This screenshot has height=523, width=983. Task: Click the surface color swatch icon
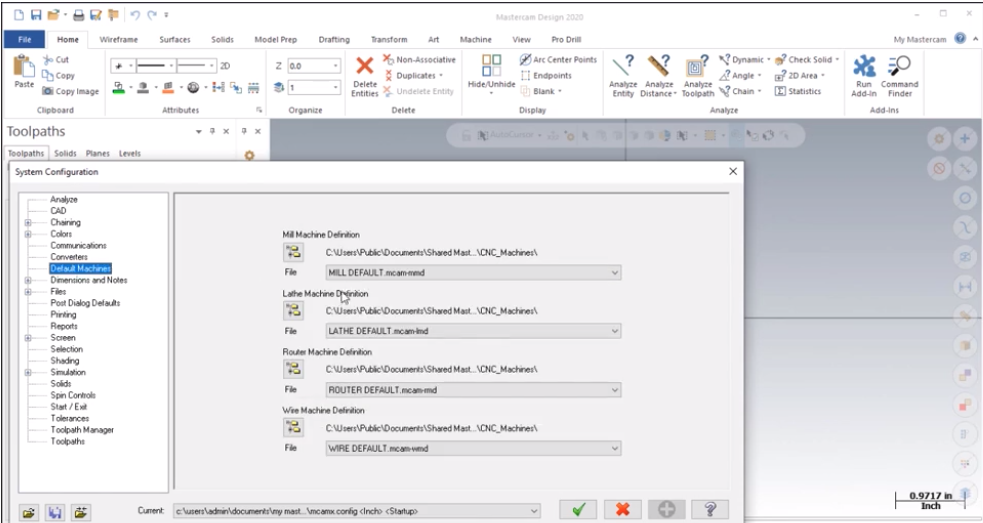tap(167, 87)
